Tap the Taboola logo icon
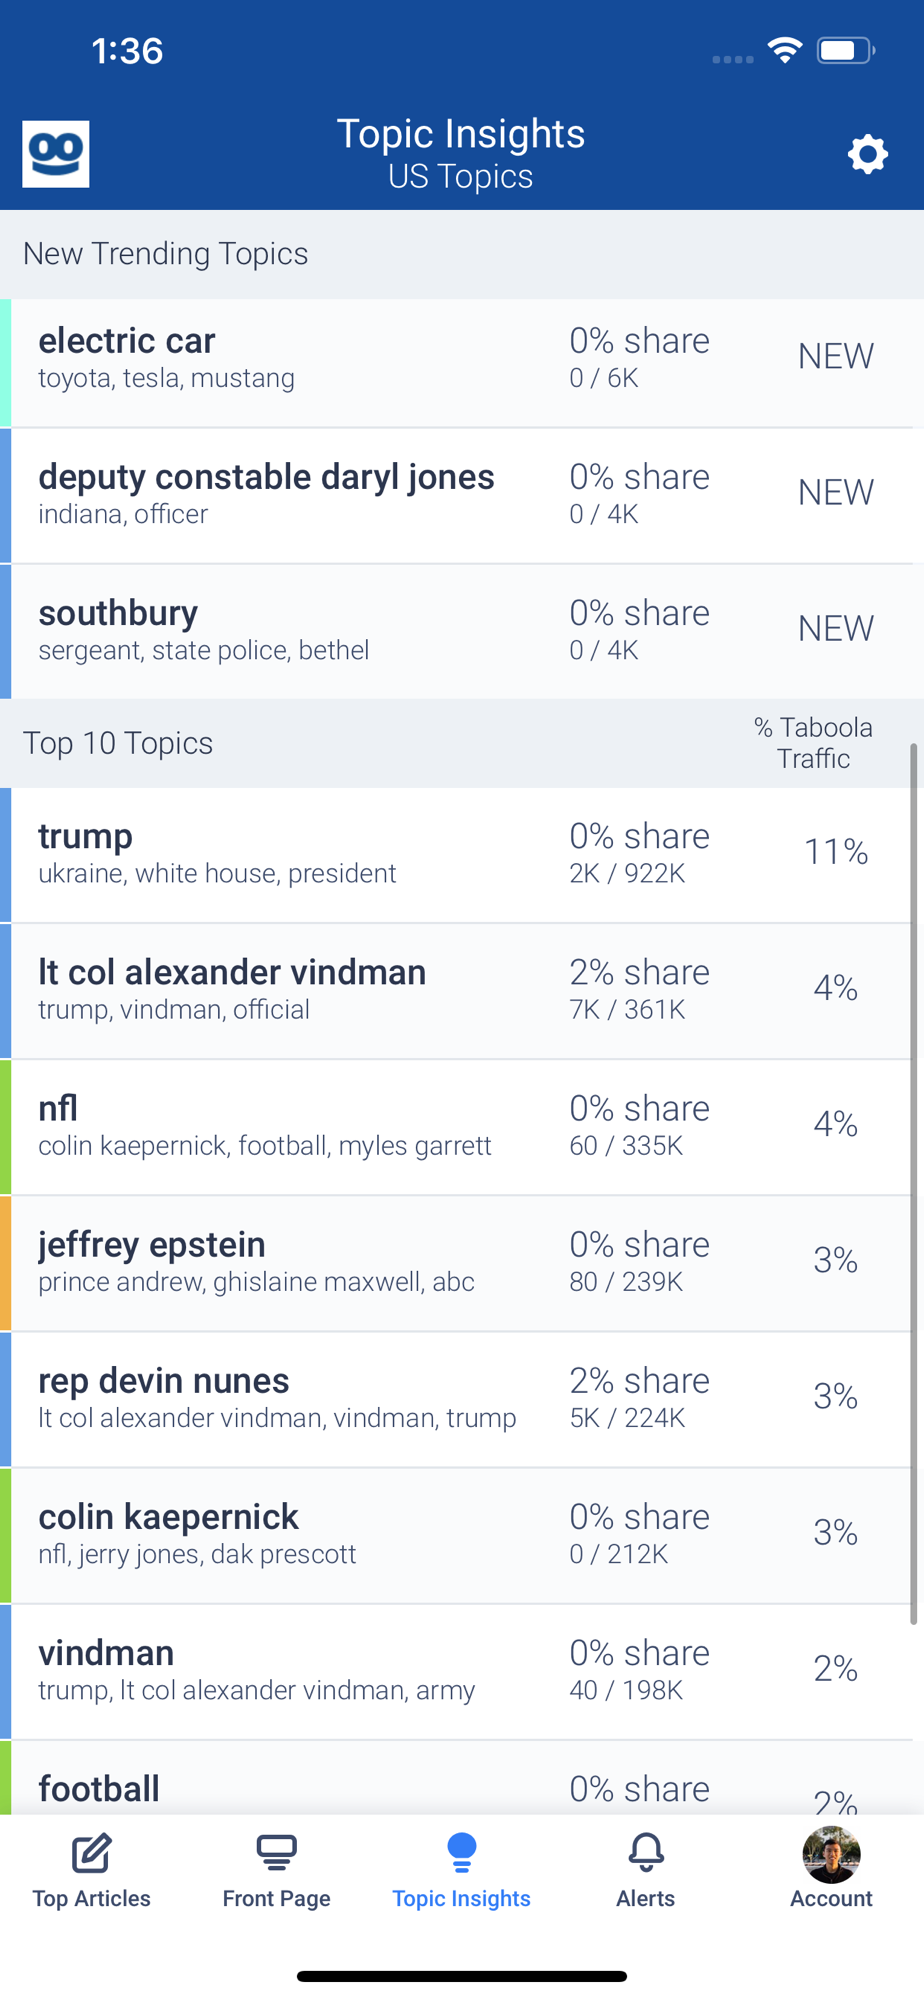This screenshot has height=2000, width=924. pos(56,154)
